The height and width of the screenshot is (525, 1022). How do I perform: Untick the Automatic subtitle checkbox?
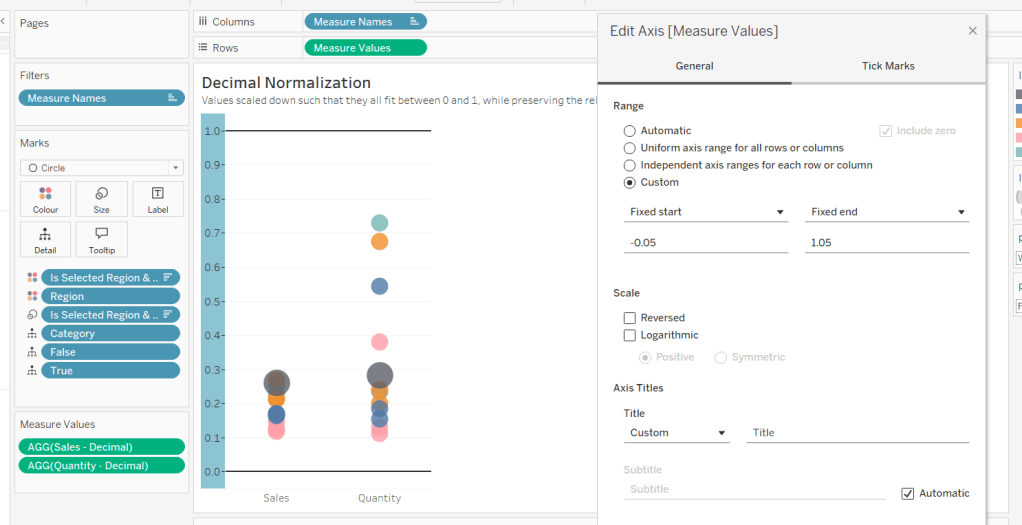pos(908,493)
